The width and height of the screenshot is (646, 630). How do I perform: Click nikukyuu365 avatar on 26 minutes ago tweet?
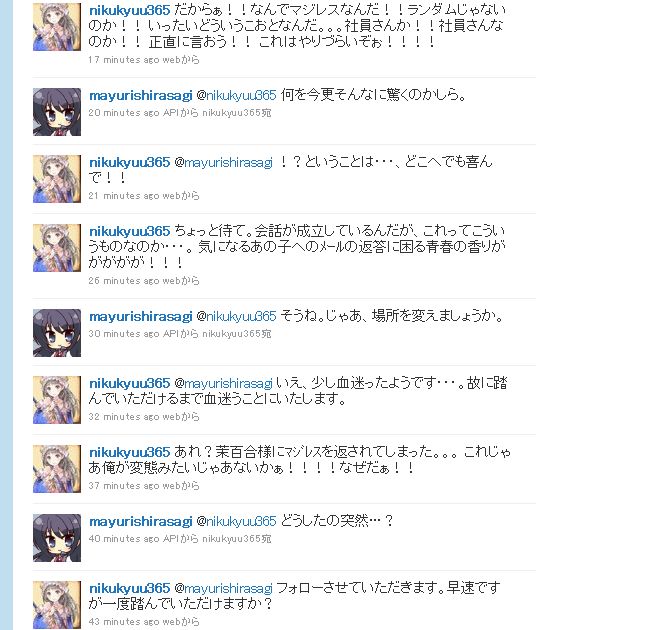point(57,248)
